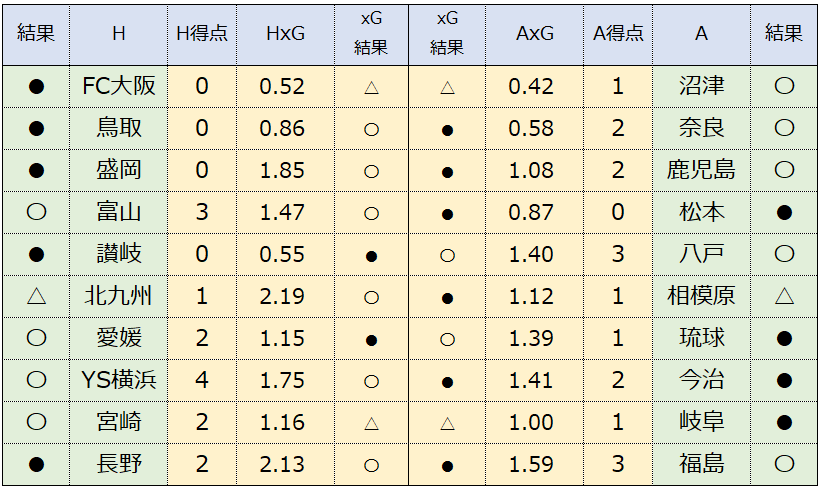The width and height of the screenshot is (824, 493).
Task: Click the 岐阜 away team cell
Action: tap(701, 423)
